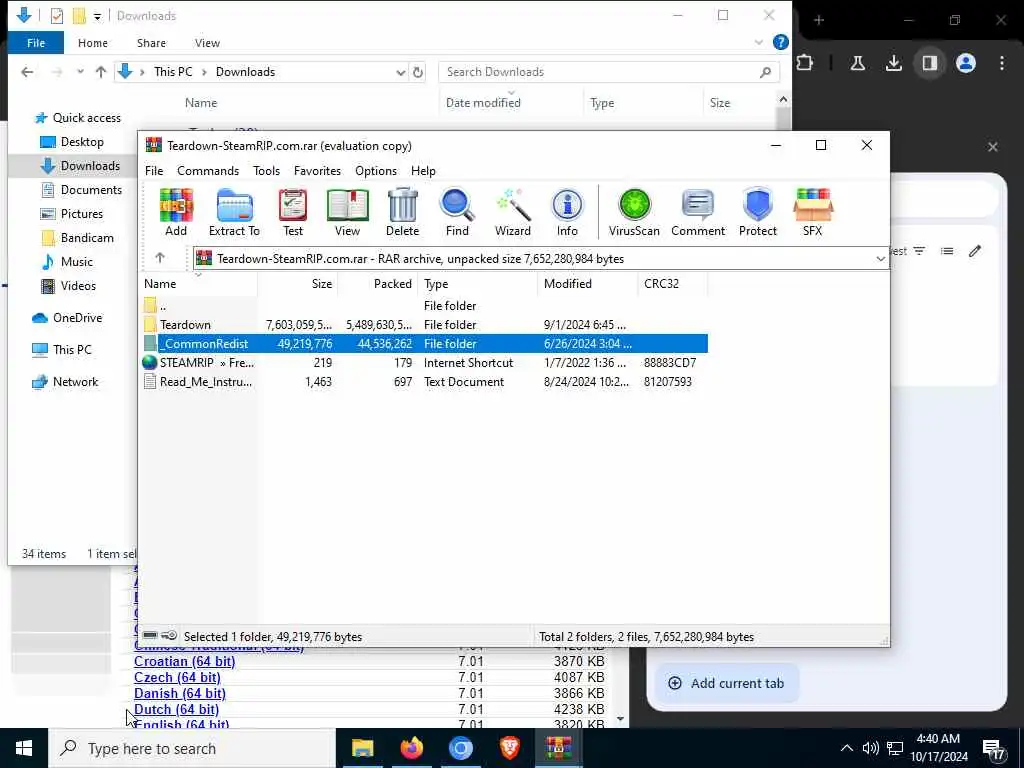The width and height of the screenshot is (1024, 768).
Task: Expand the WinRAR archive path dropdown
Action: coord(880,259)
